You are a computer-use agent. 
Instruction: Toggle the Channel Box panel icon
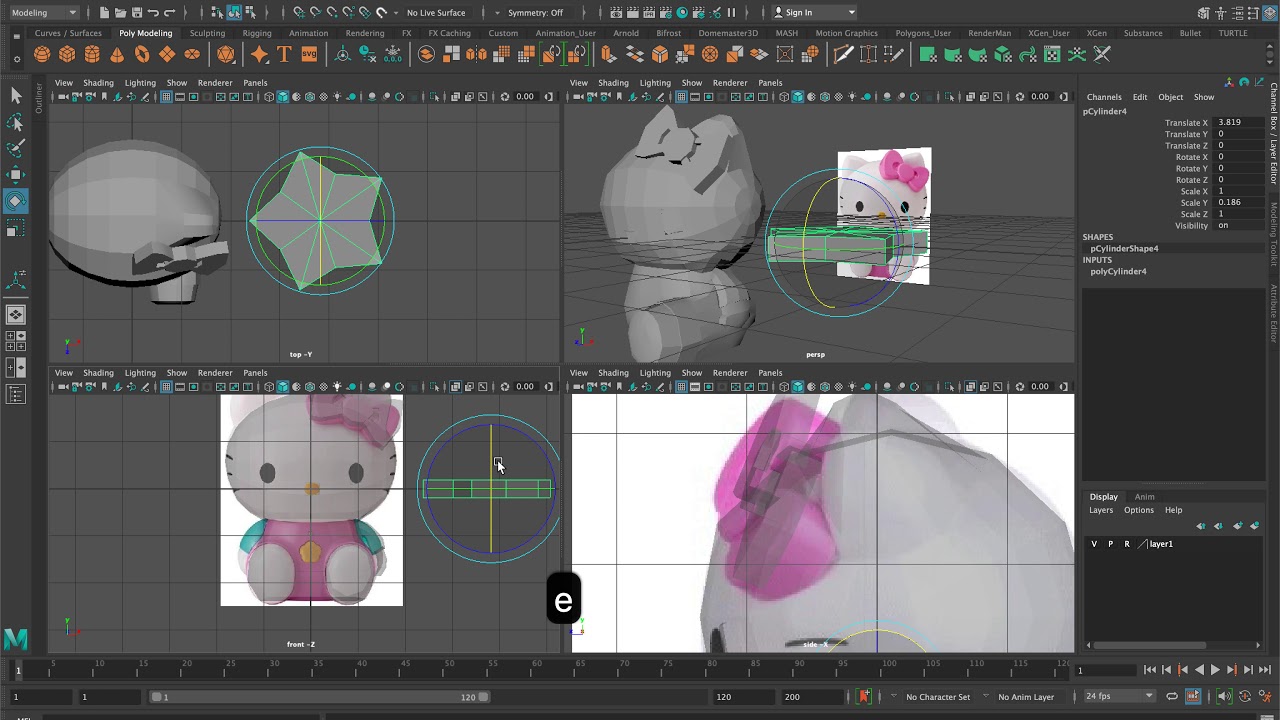click(1271, 12)
